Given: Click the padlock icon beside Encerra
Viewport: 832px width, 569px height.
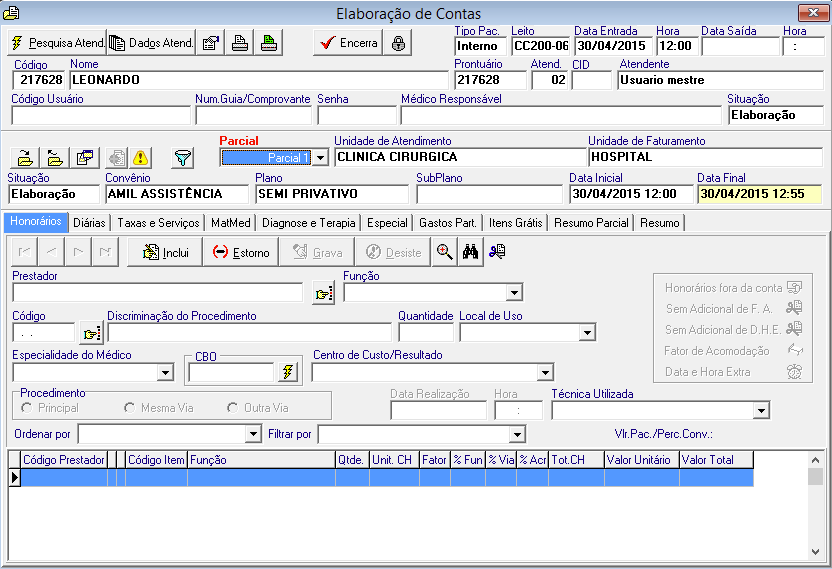Looking at the screenshot, I should 398,42.
